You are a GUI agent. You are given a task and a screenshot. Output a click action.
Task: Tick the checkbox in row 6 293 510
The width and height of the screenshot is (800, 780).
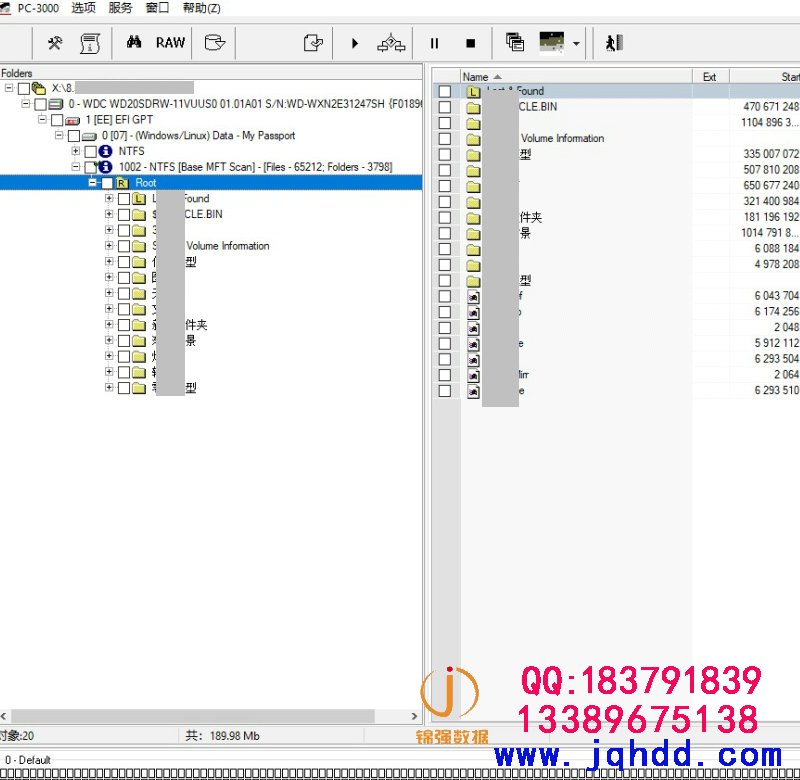445,391
